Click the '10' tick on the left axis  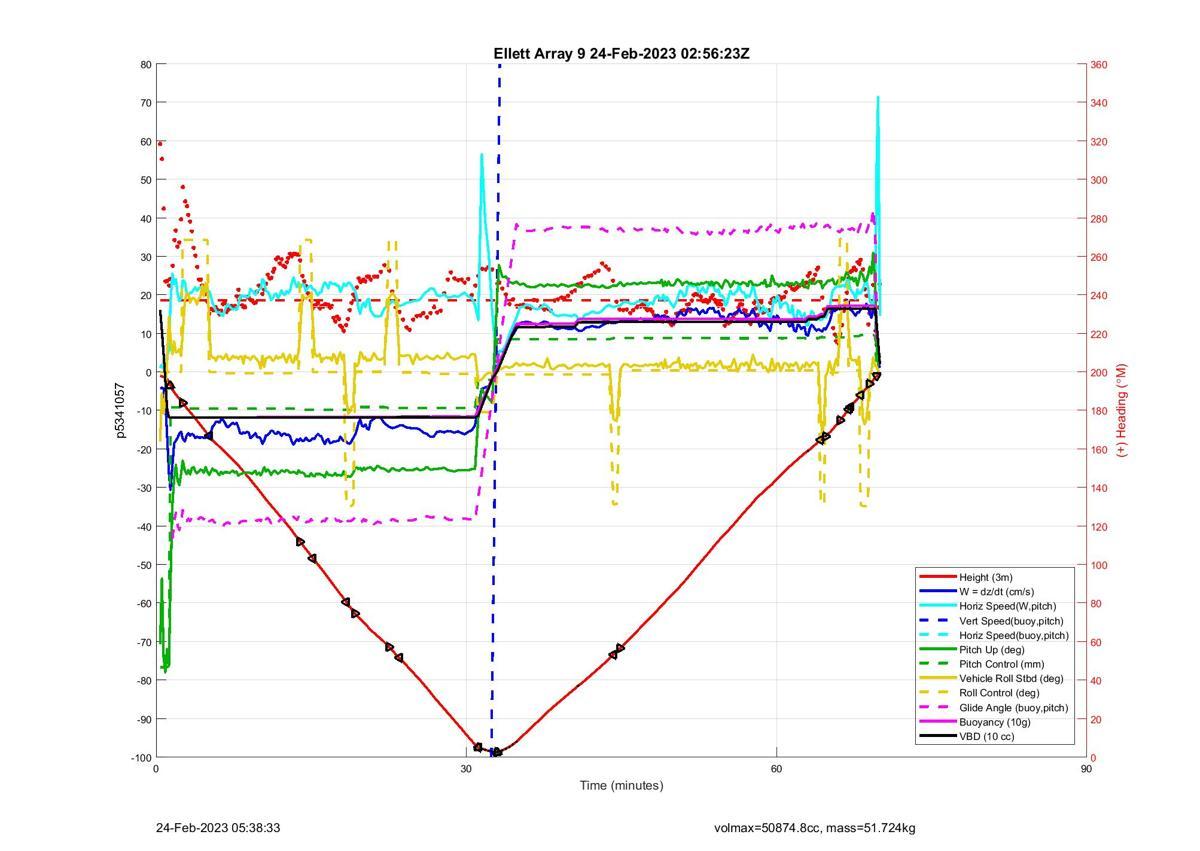[x=146, y=334]
